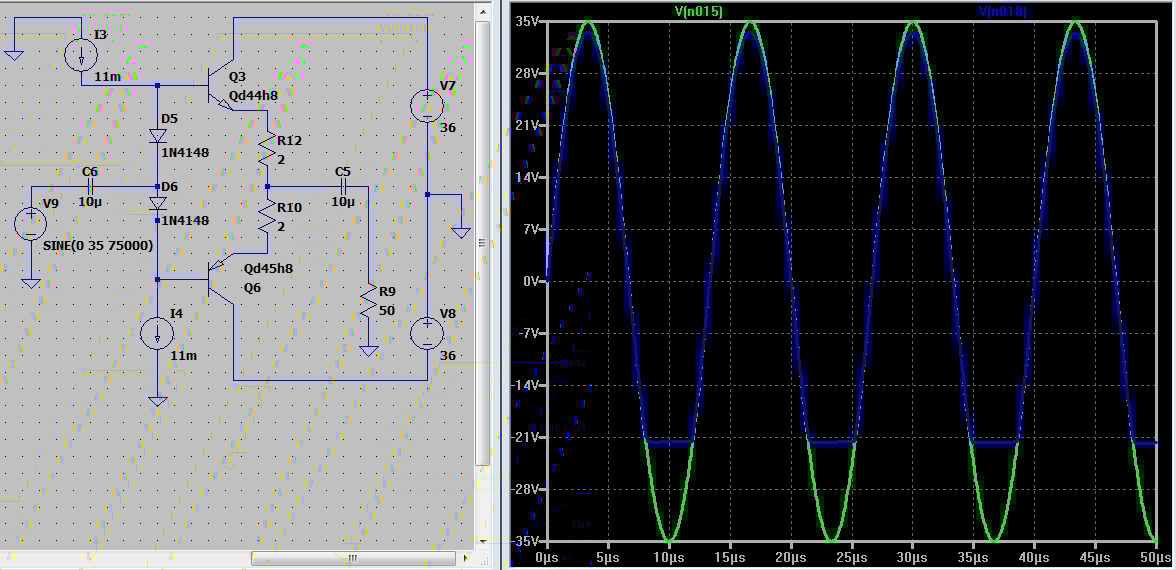Click the I4 current source symbol

(157, 333)
